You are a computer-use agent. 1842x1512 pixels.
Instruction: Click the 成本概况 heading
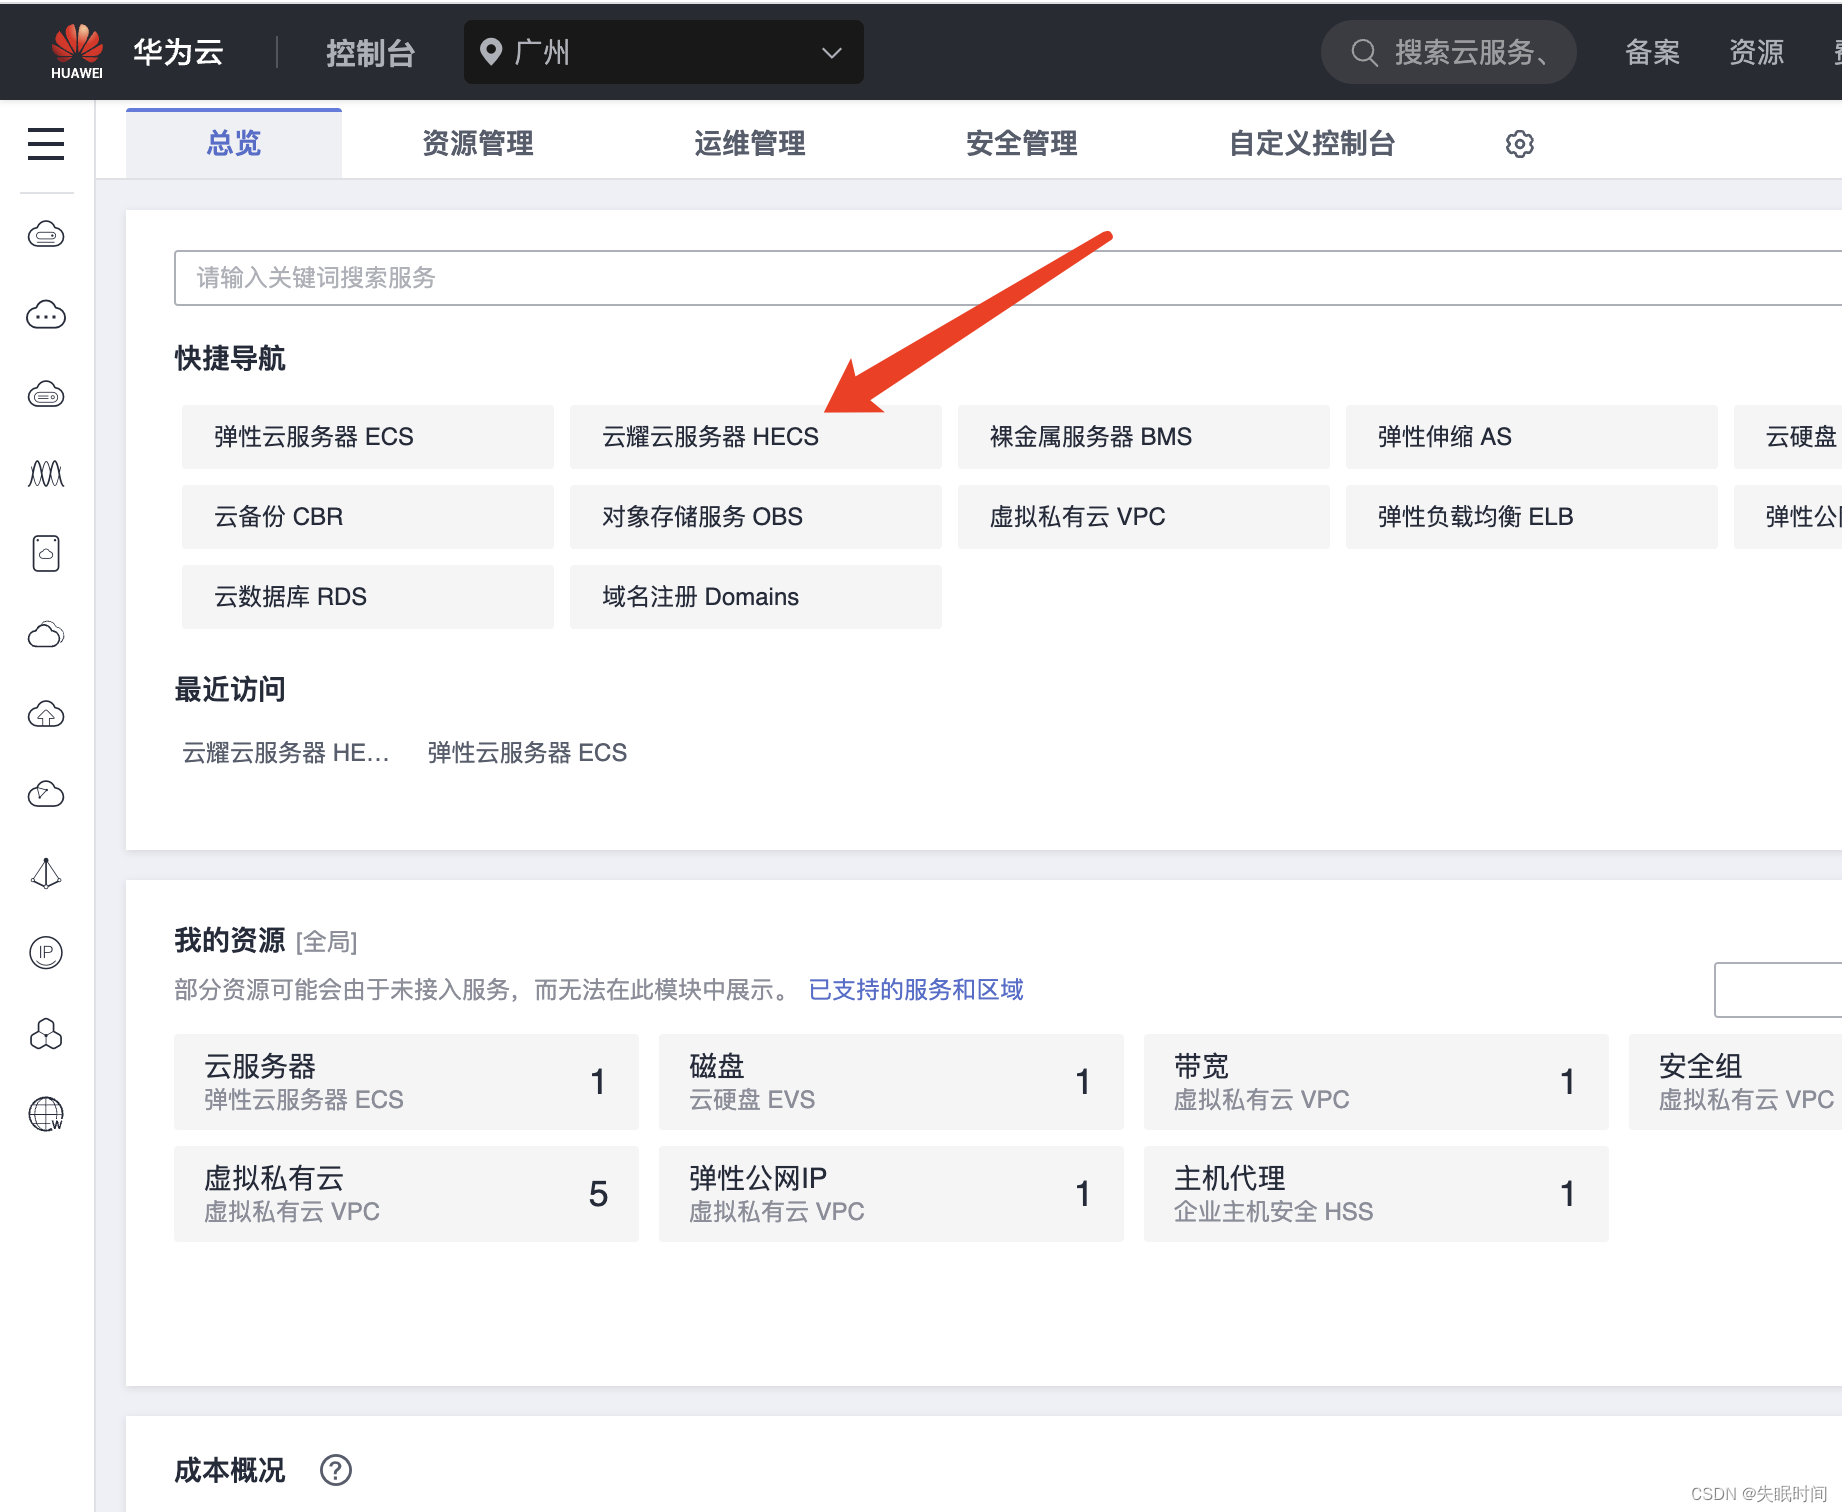coord(230,1470)
